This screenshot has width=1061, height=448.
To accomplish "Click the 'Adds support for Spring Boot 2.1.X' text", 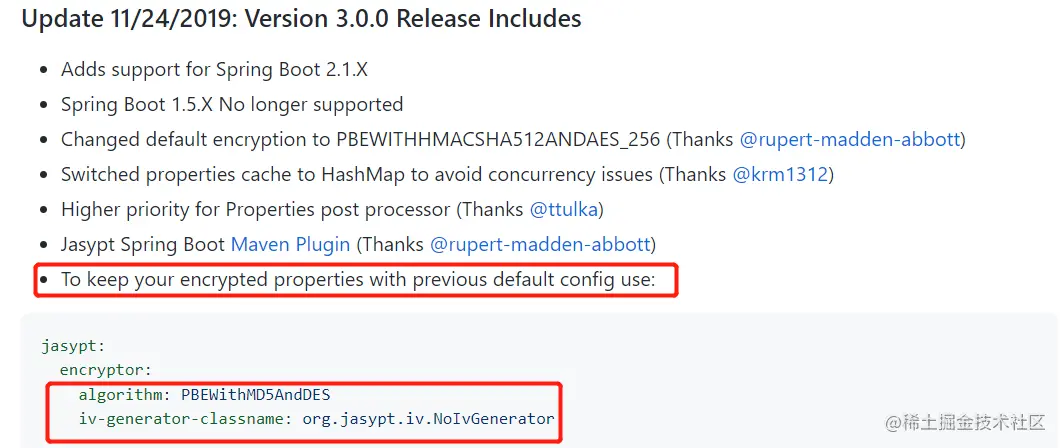I will pos(215,70).
